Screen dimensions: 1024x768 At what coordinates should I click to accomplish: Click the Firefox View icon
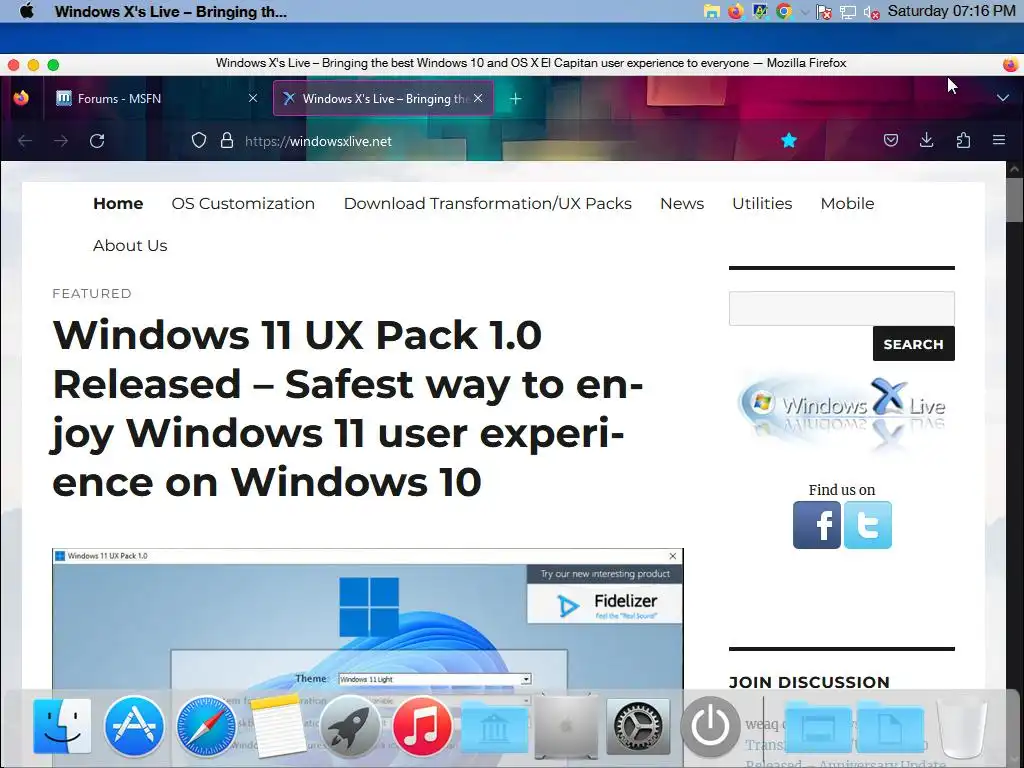[x=22, y=98]
